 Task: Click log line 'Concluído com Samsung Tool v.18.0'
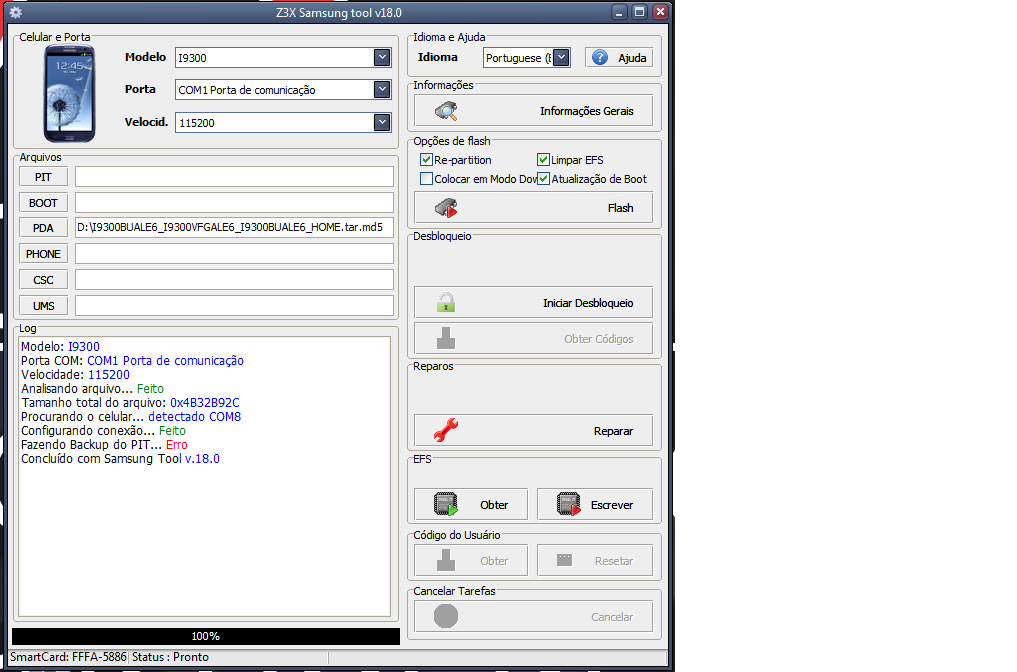click(x=121, y=459)
